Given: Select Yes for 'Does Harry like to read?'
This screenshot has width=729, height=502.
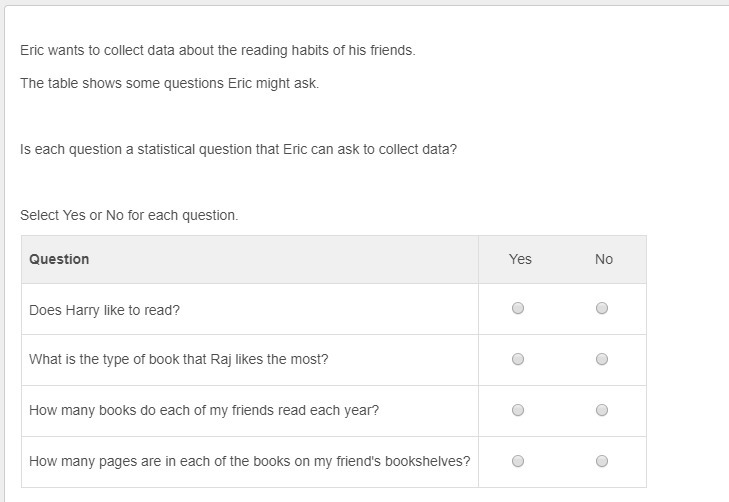Looking at the screenshot, I should tap(518, 309).
